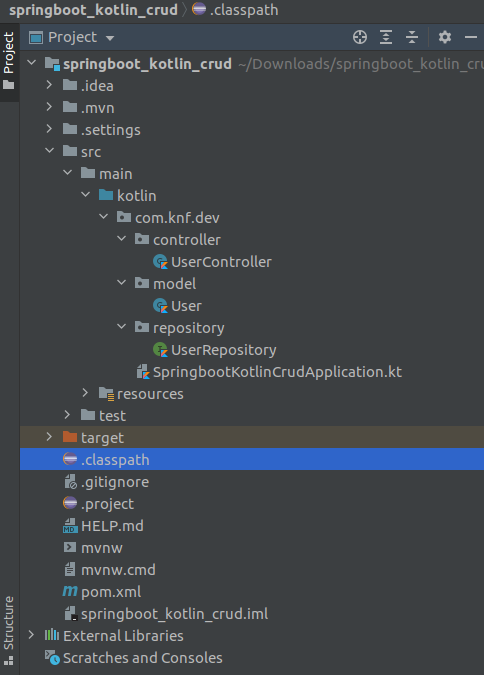Collapse the com.knf.dev package
The height and width of the screenshot is (675, 484).
(x=104, y=217)
